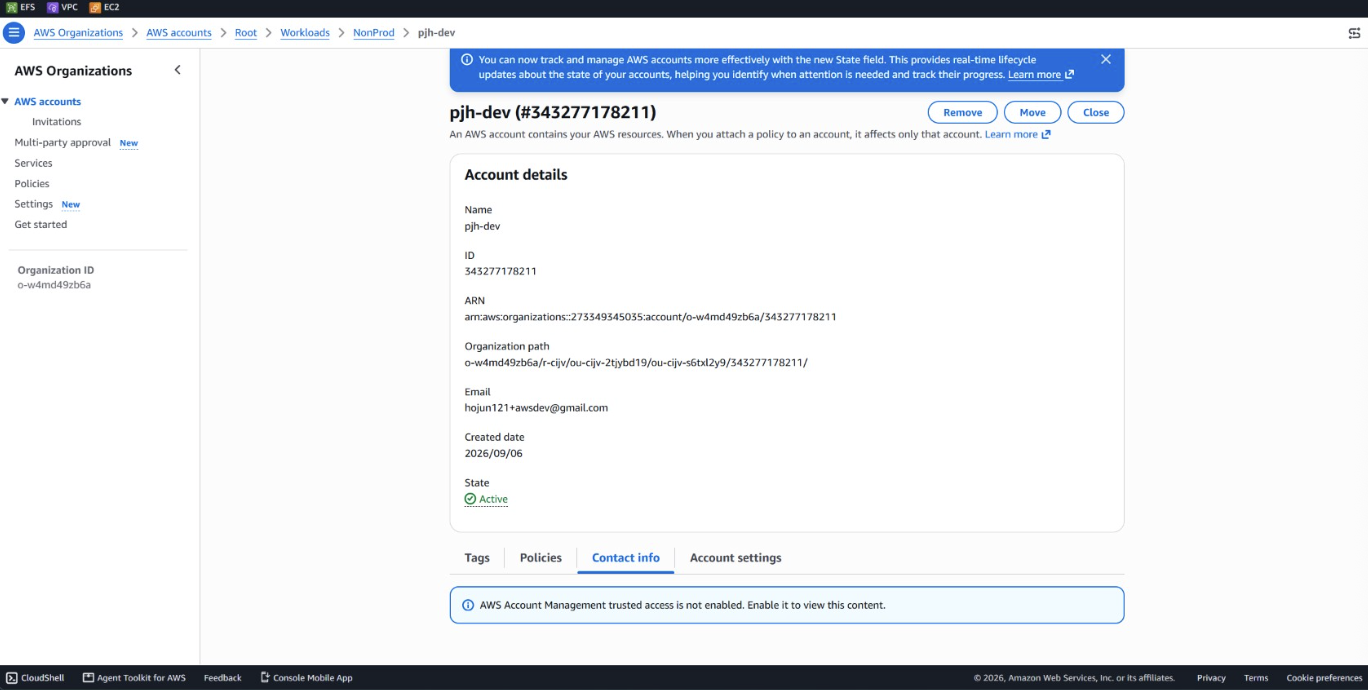The height and width of the screenshot is (690, 1368).
Task: Open Terms link in footer
Action: coord(1256,678)
